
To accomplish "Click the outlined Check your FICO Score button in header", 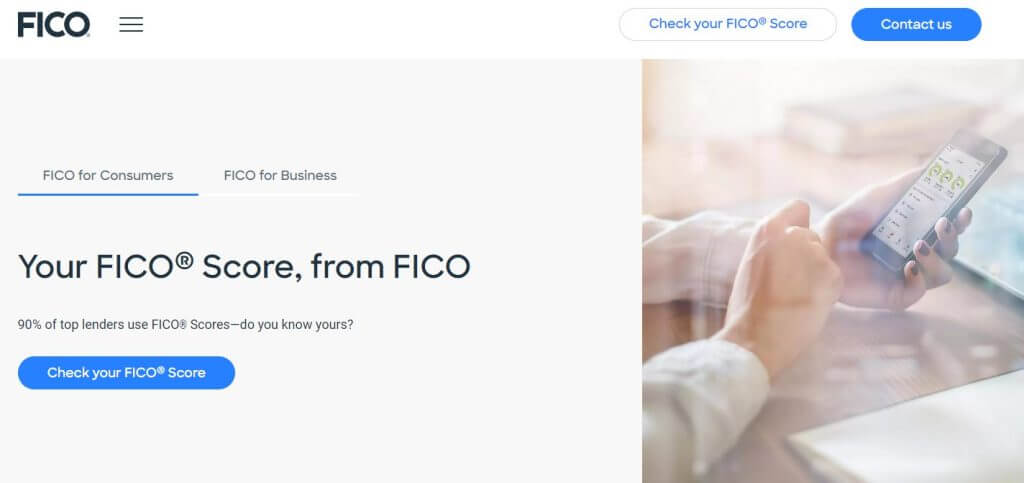I will click(x=727, y=24).
